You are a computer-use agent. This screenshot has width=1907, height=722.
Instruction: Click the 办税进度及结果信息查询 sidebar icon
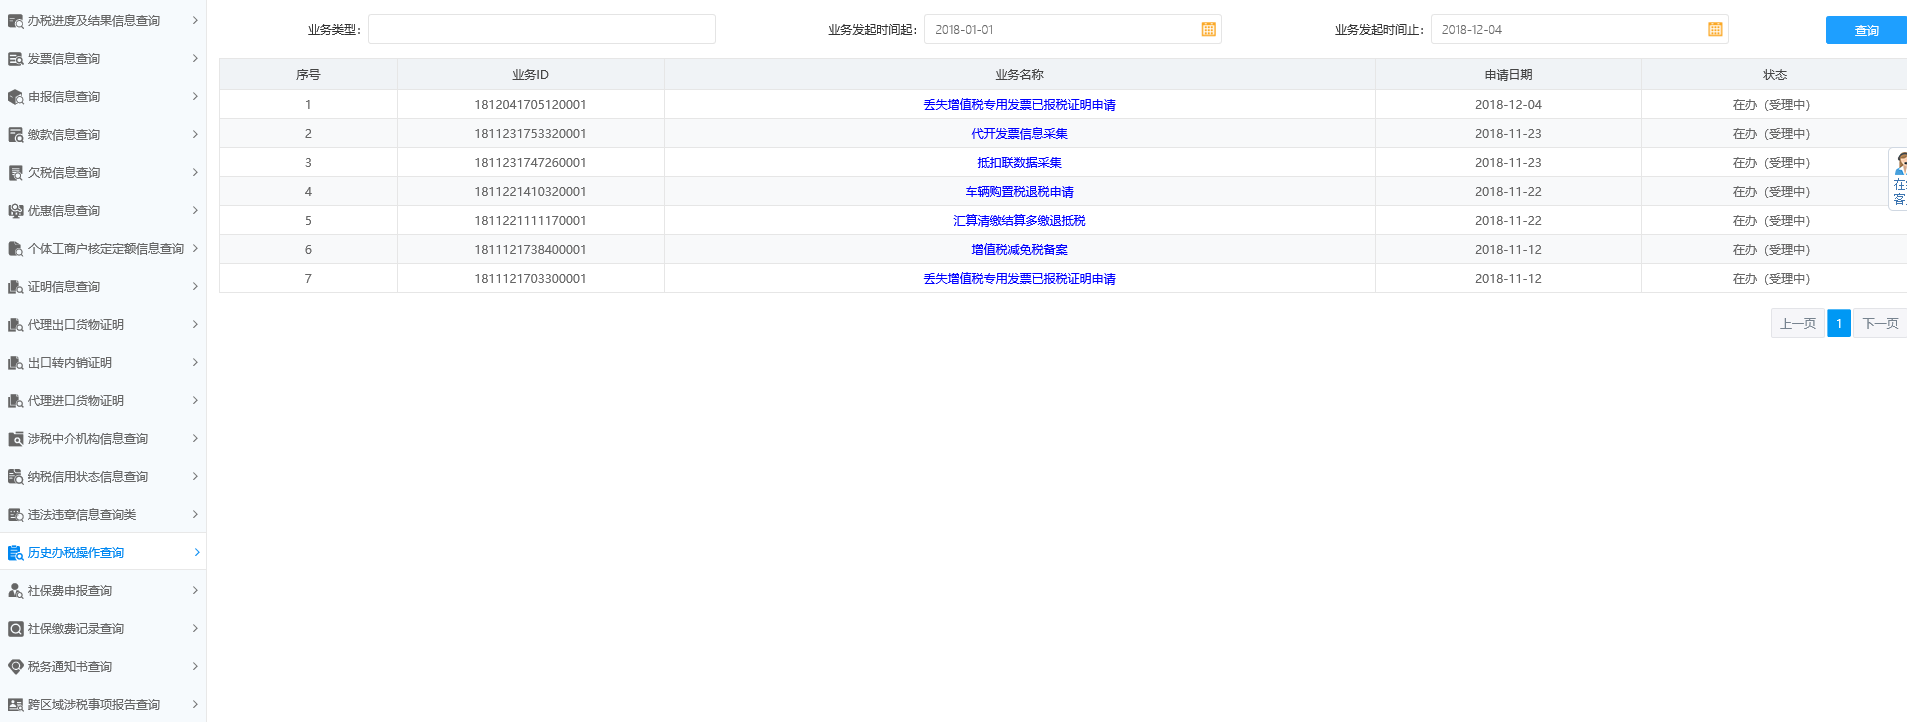point(15,21)
